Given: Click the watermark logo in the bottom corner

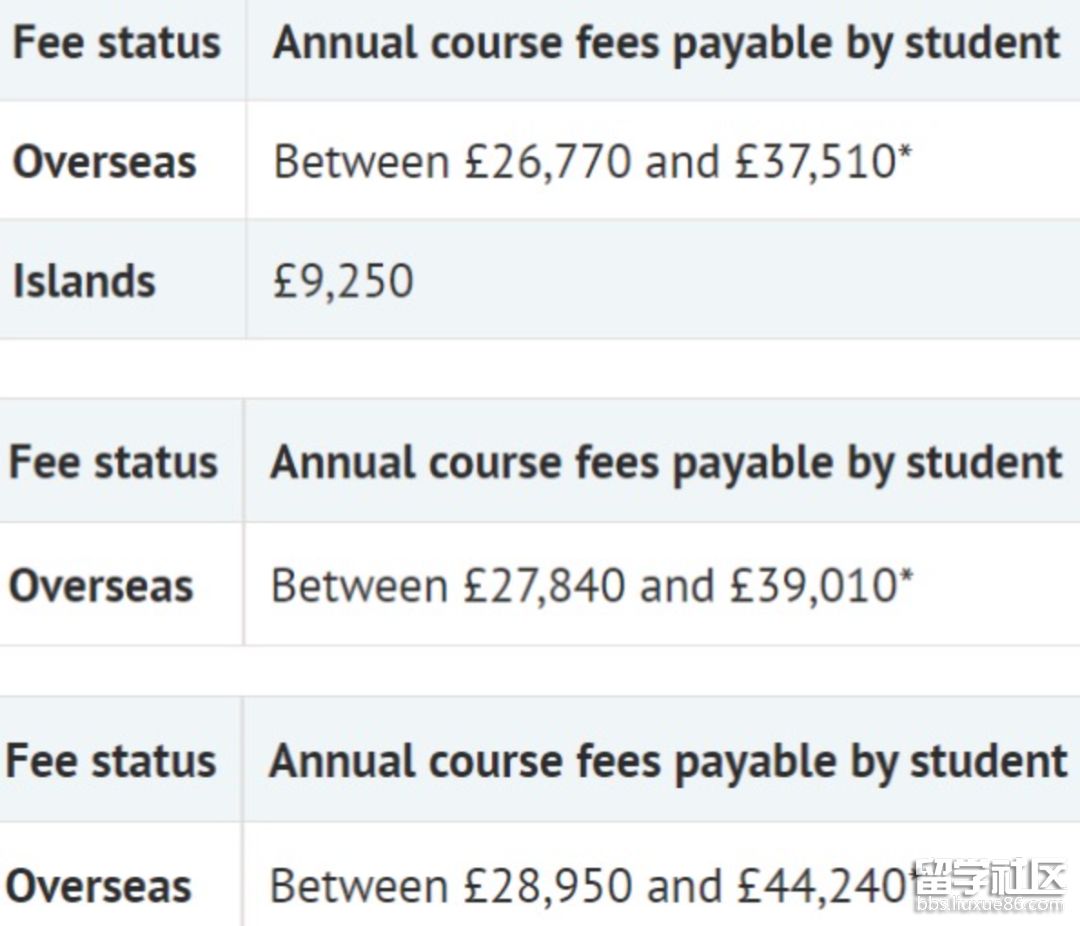Looking at the screenshot, I should [990, 878].
